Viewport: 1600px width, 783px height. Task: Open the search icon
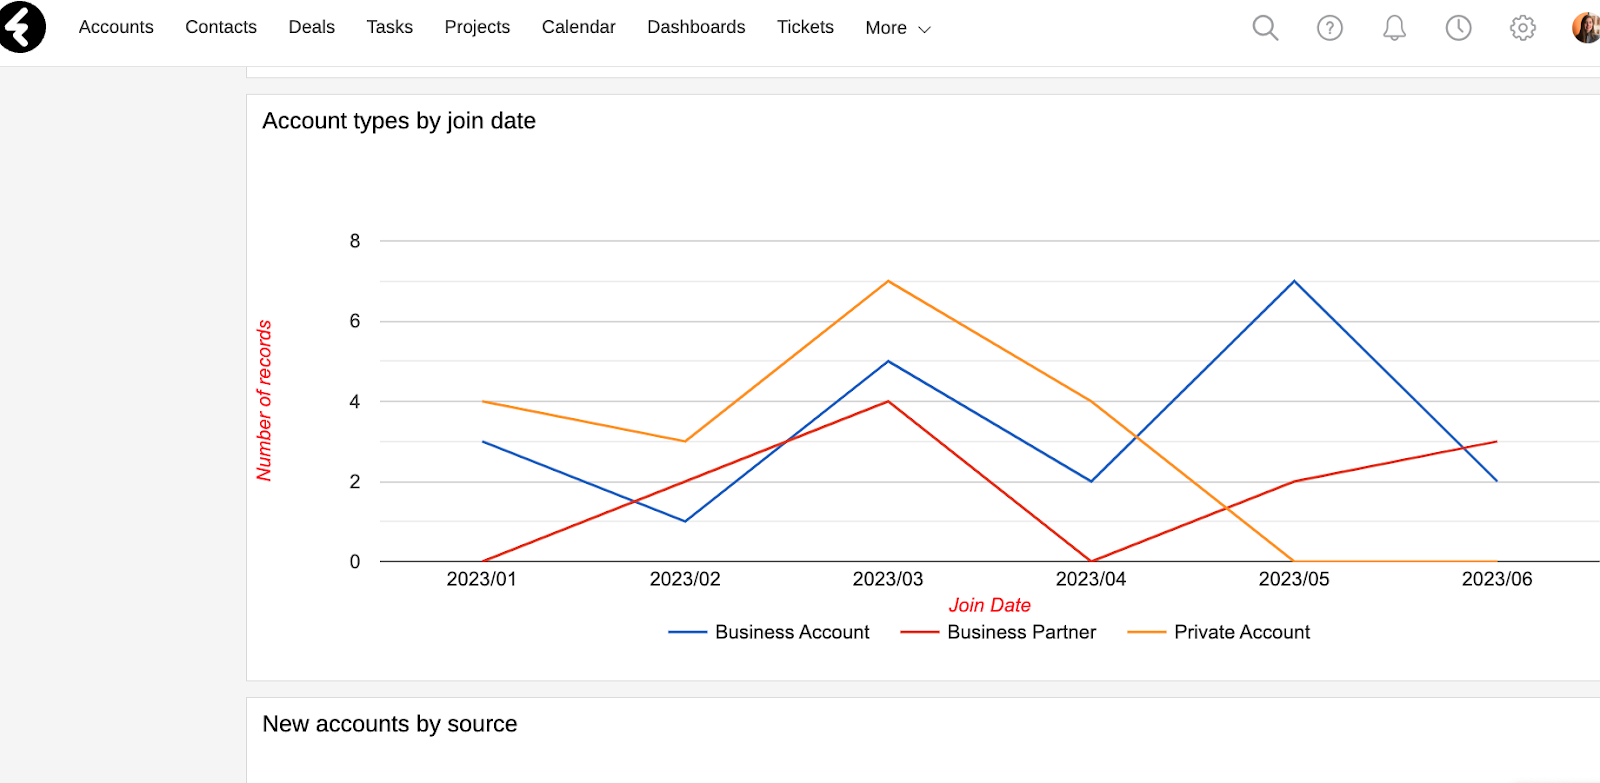coord(1265,28)
